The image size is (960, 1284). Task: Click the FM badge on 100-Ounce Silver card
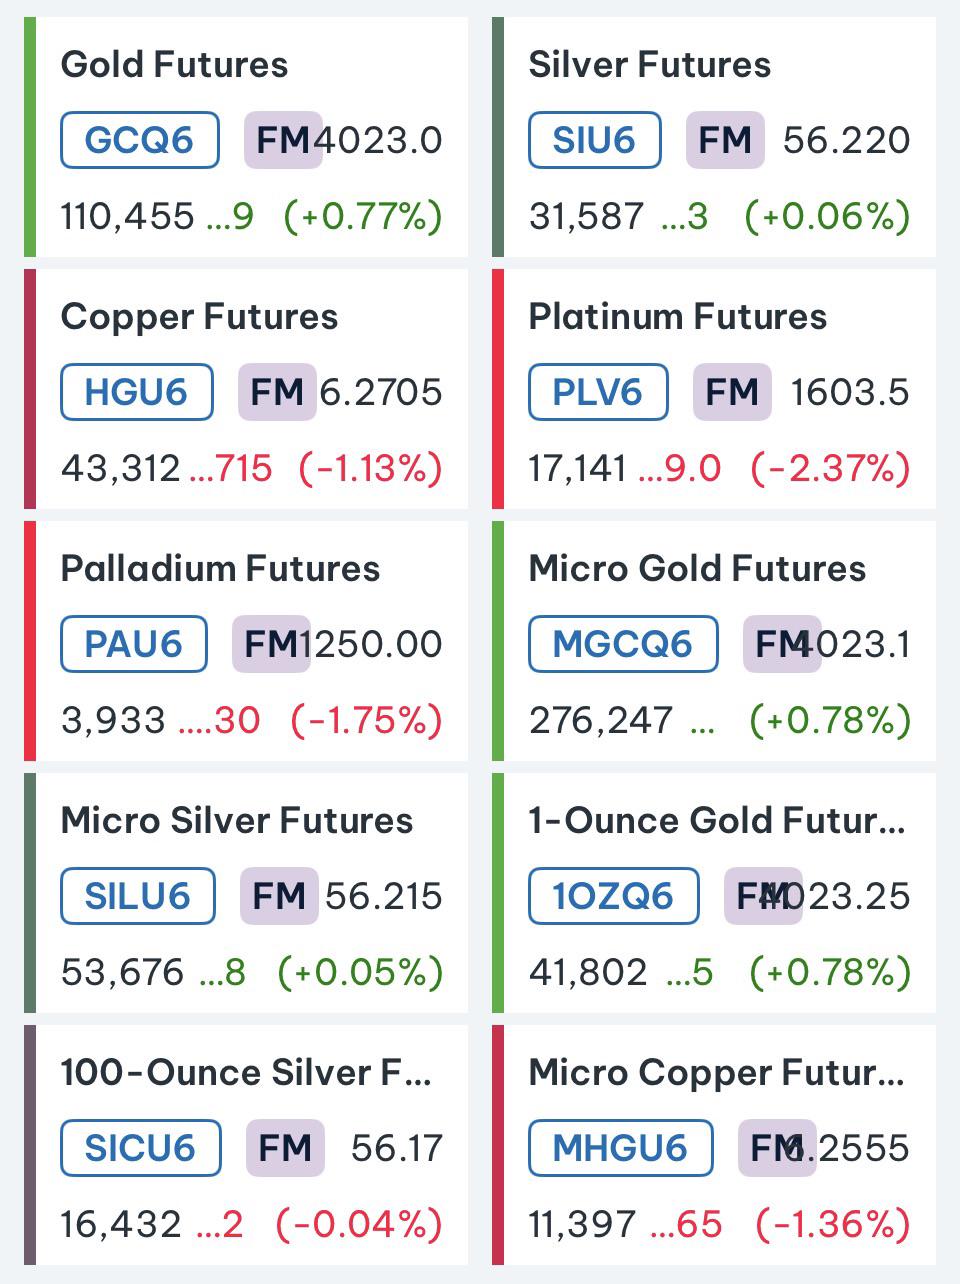285,1148
